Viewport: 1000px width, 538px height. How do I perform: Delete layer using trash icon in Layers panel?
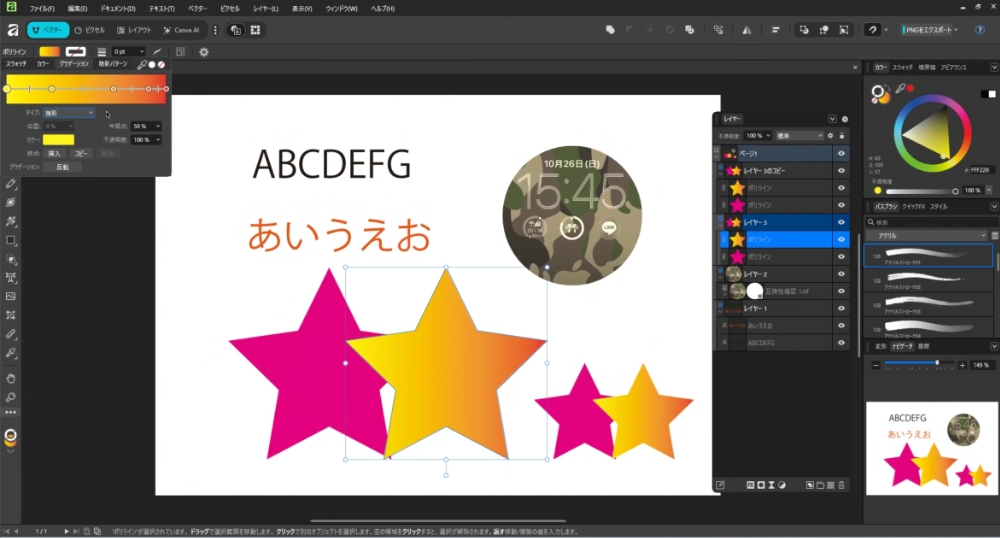pyautogui.click(x=842, y=485)
